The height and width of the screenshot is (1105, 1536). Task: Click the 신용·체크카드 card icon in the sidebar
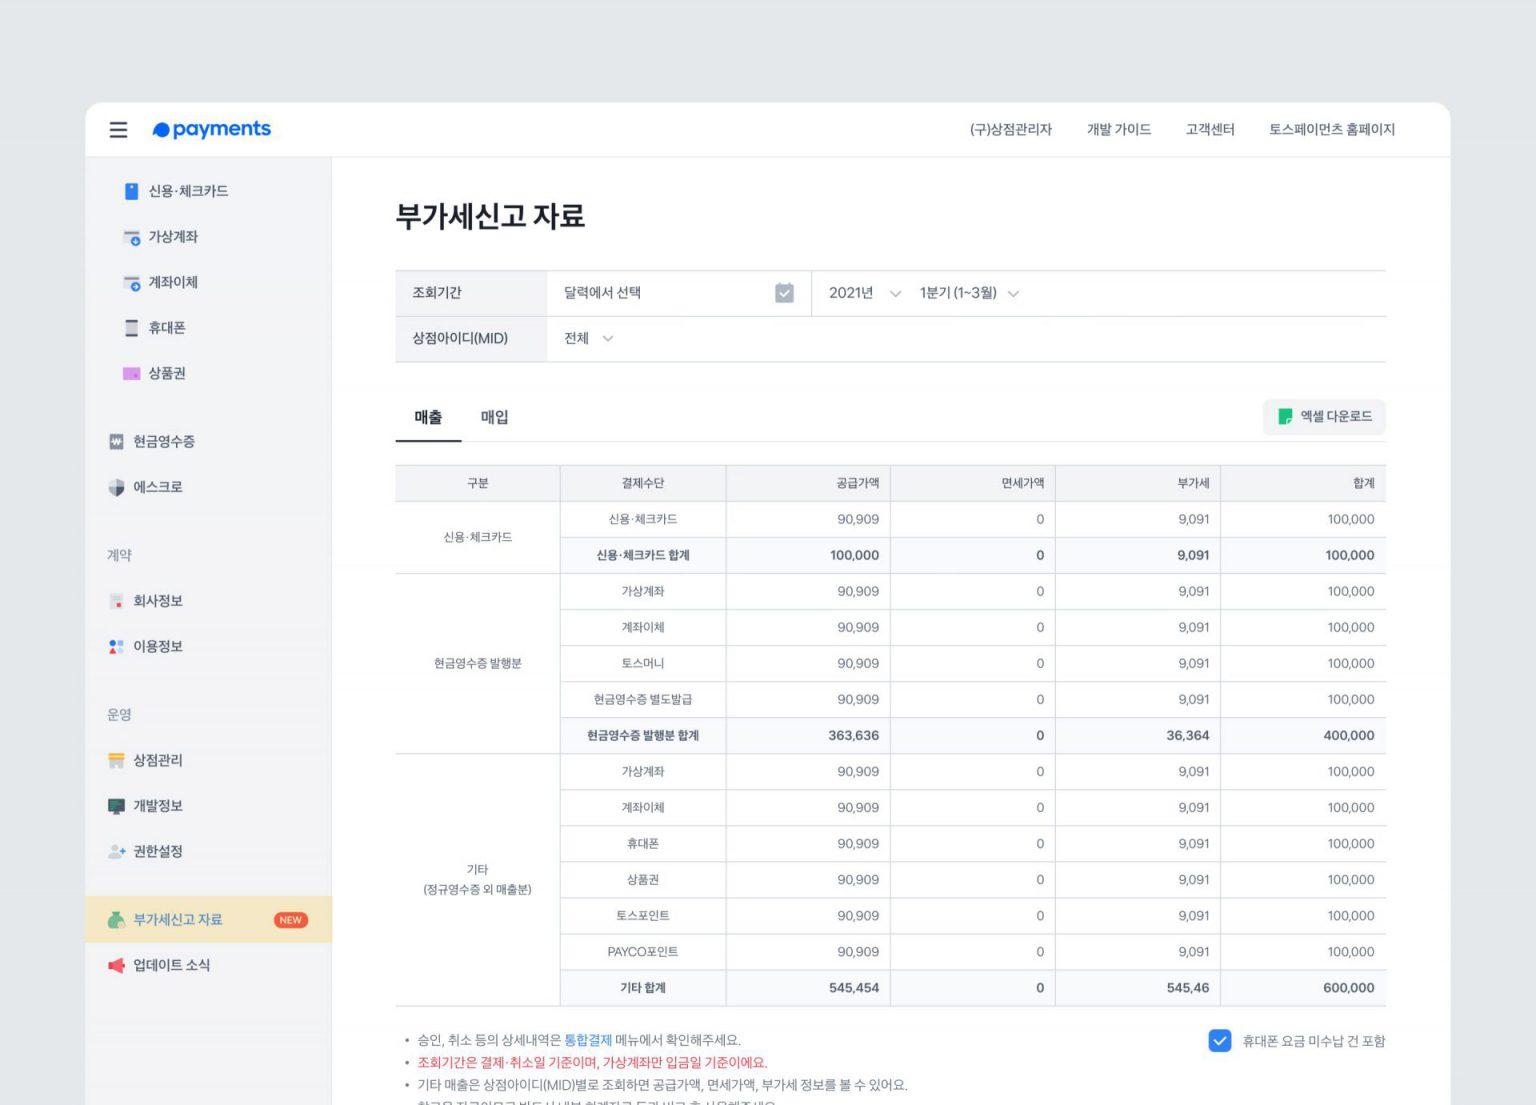[x=131, y=191]
